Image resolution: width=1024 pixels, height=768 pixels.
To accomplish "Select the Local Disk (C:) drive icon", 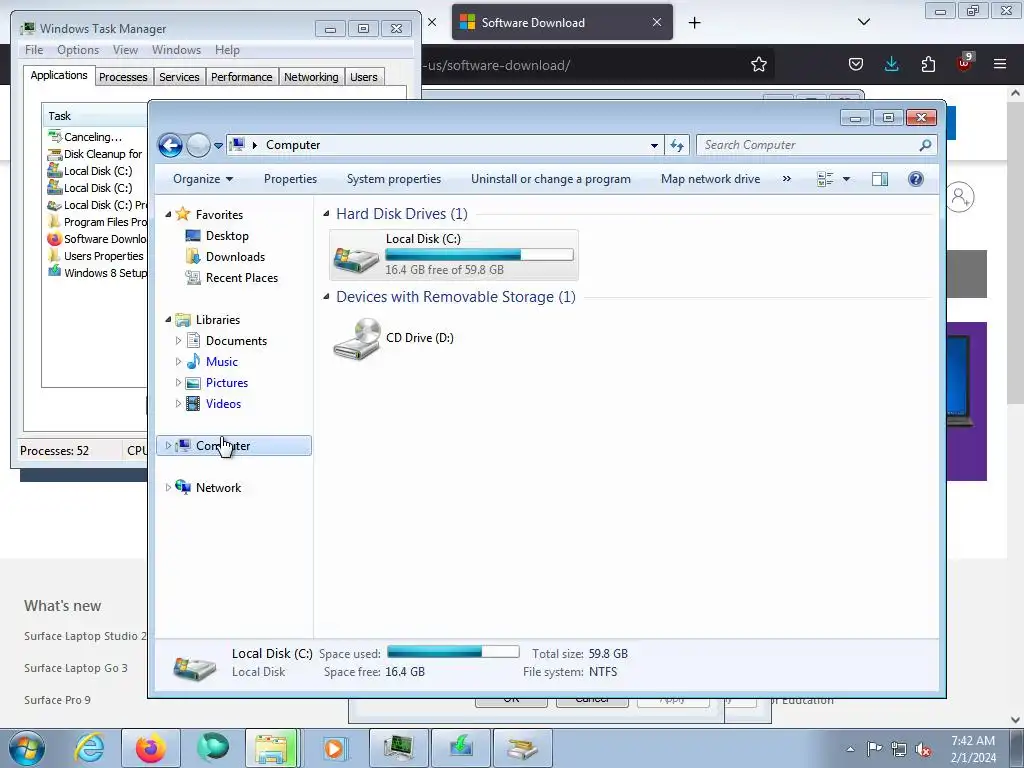I will [x=356, y=257].
